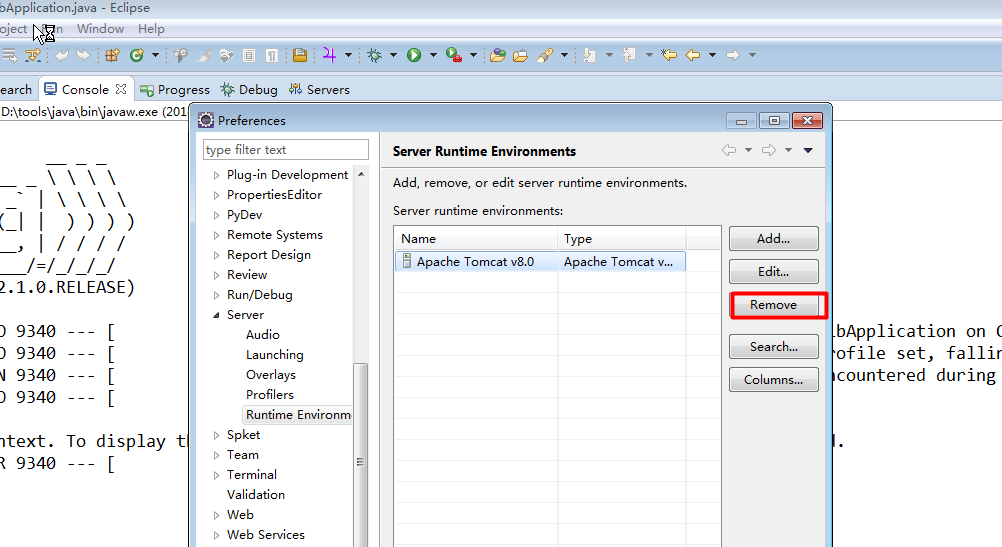Select the Validation preferences item

[x=256, y=495]
